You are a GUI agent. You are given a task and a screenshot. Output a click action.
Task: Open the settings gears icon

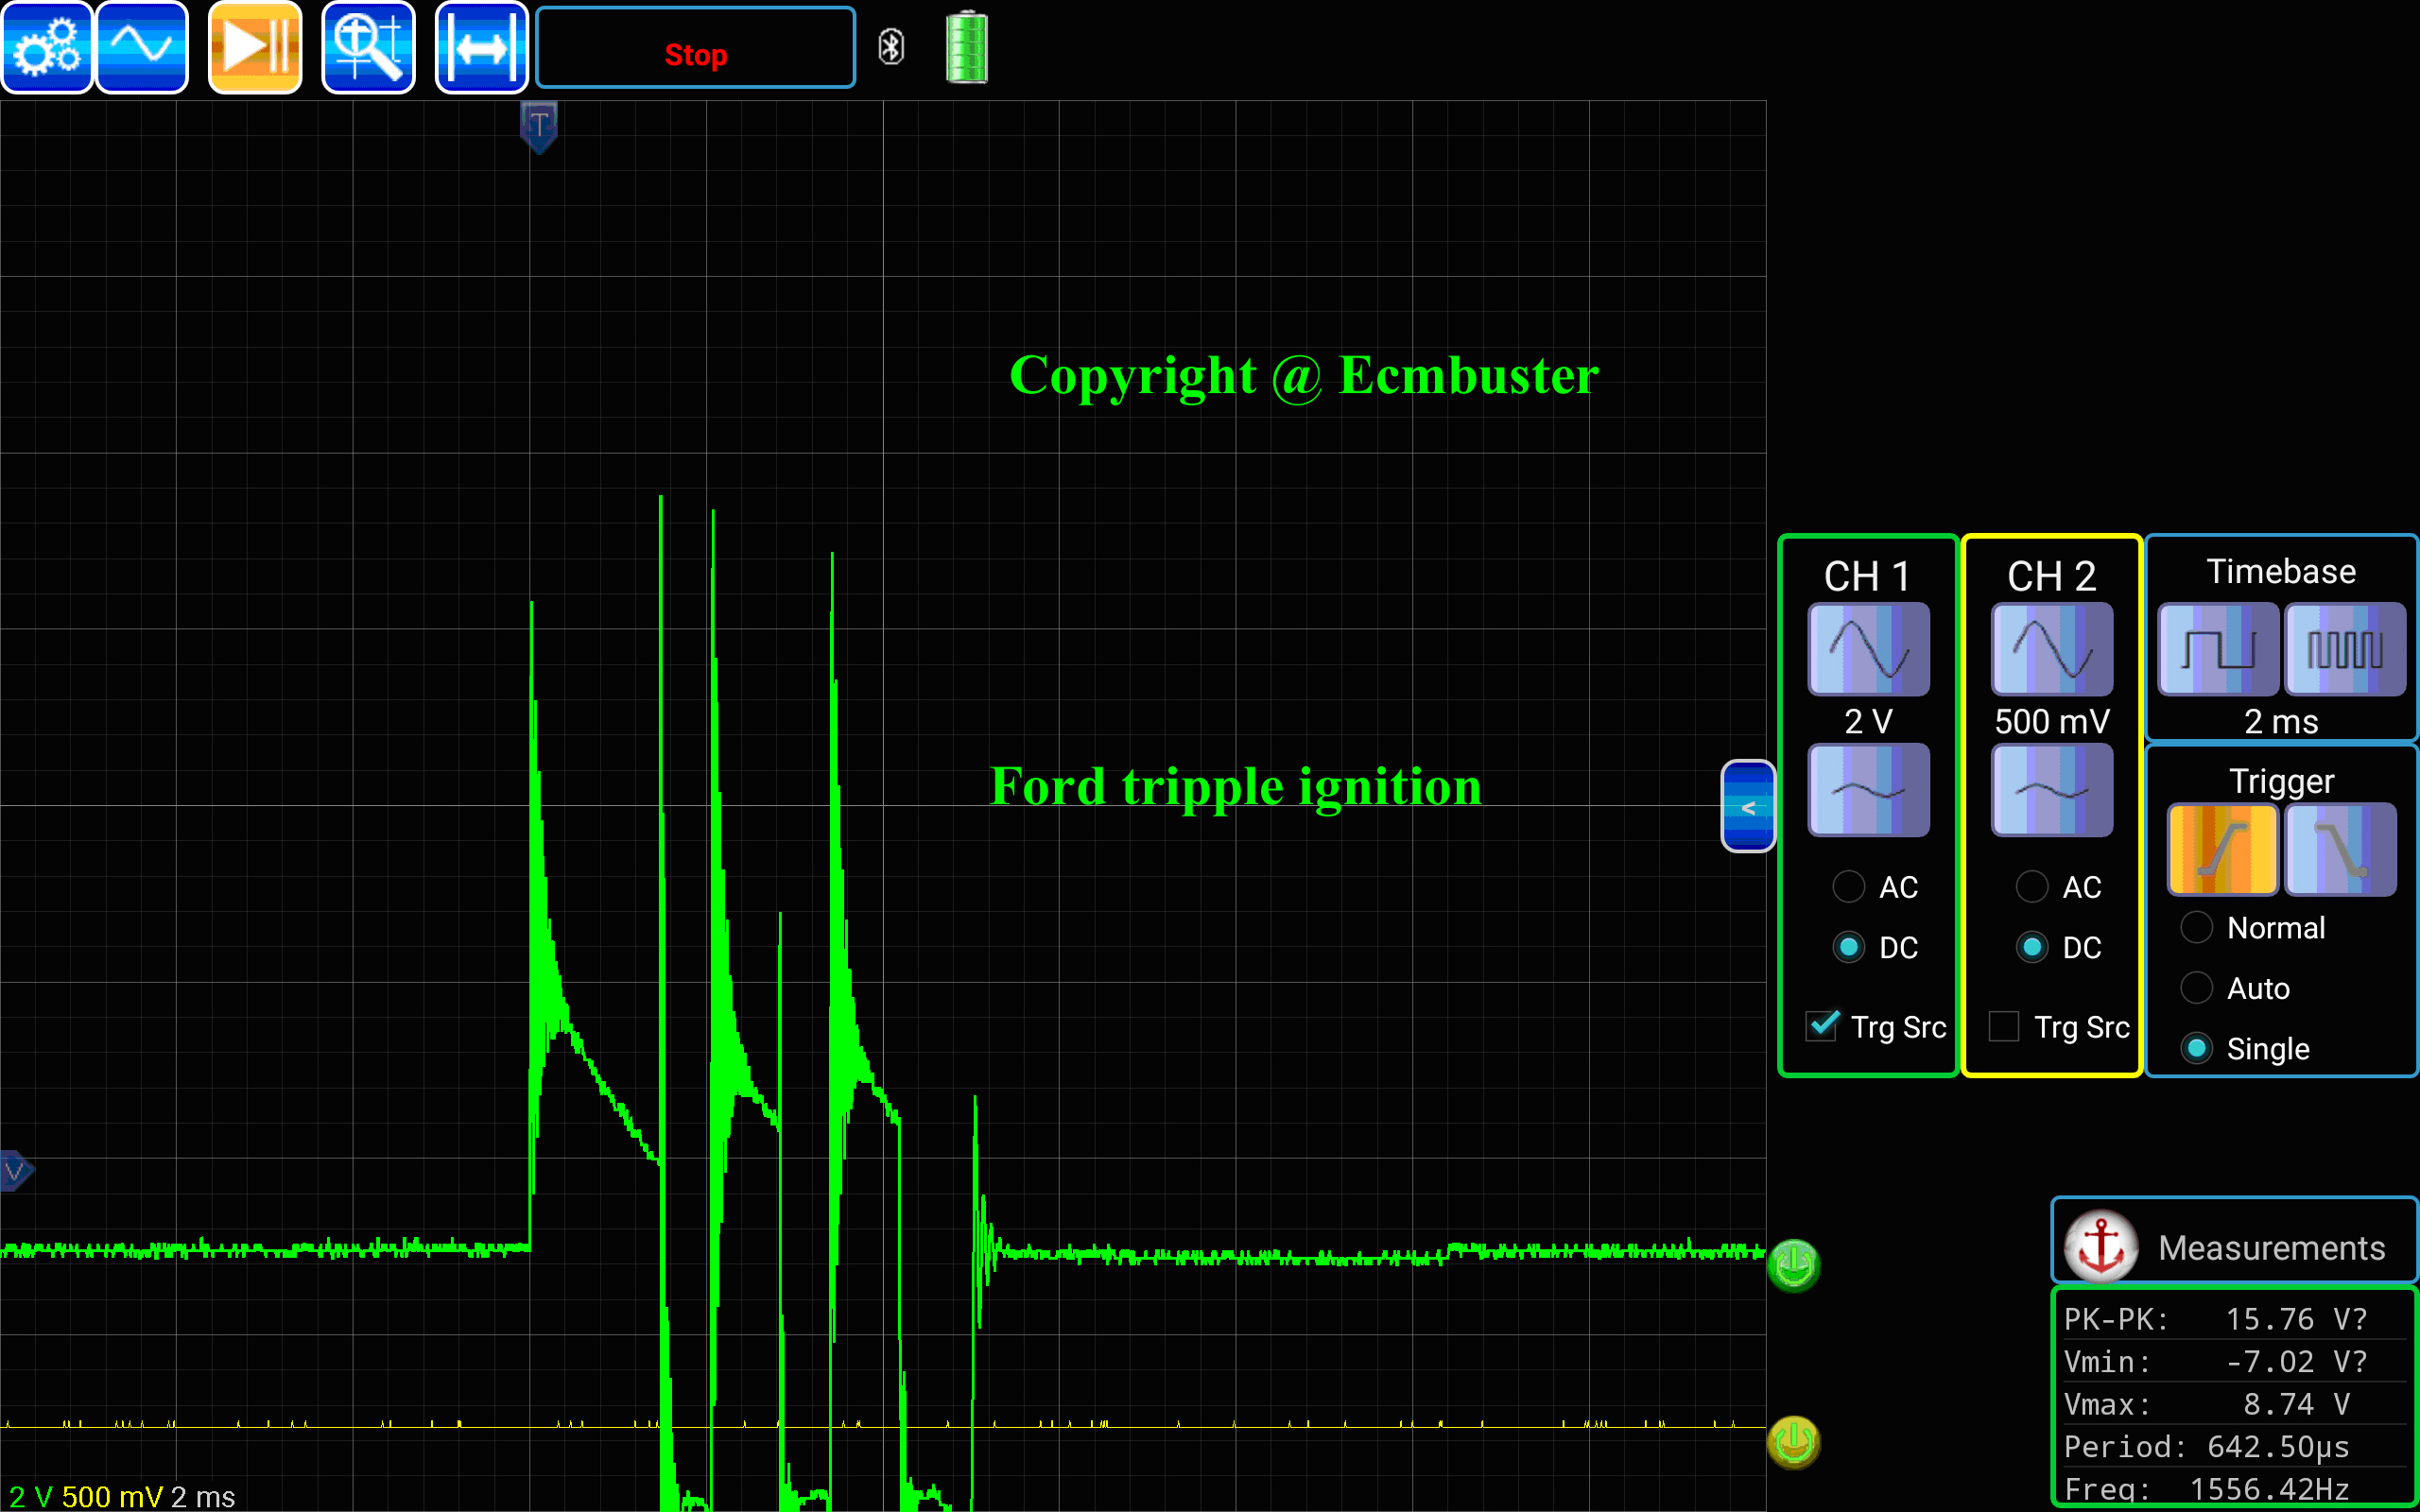coord(47,47)
